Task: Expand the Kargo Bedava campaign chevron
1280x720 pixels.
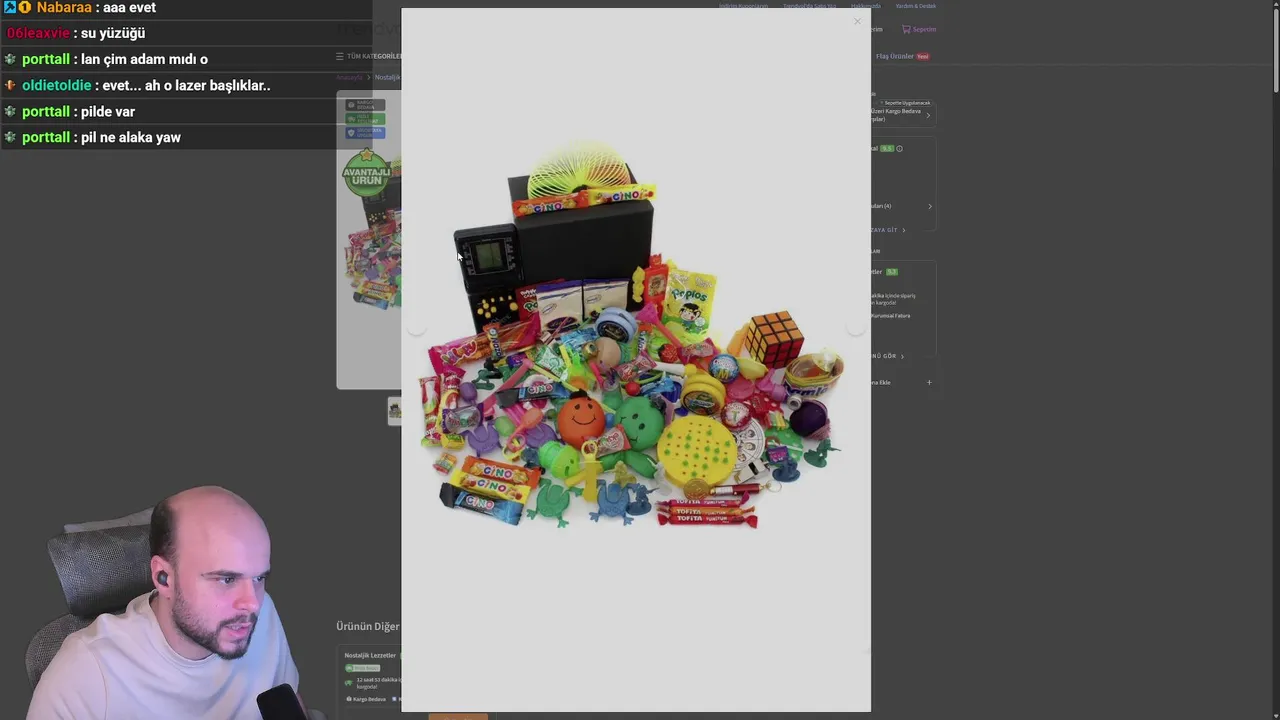Action: 928,115
